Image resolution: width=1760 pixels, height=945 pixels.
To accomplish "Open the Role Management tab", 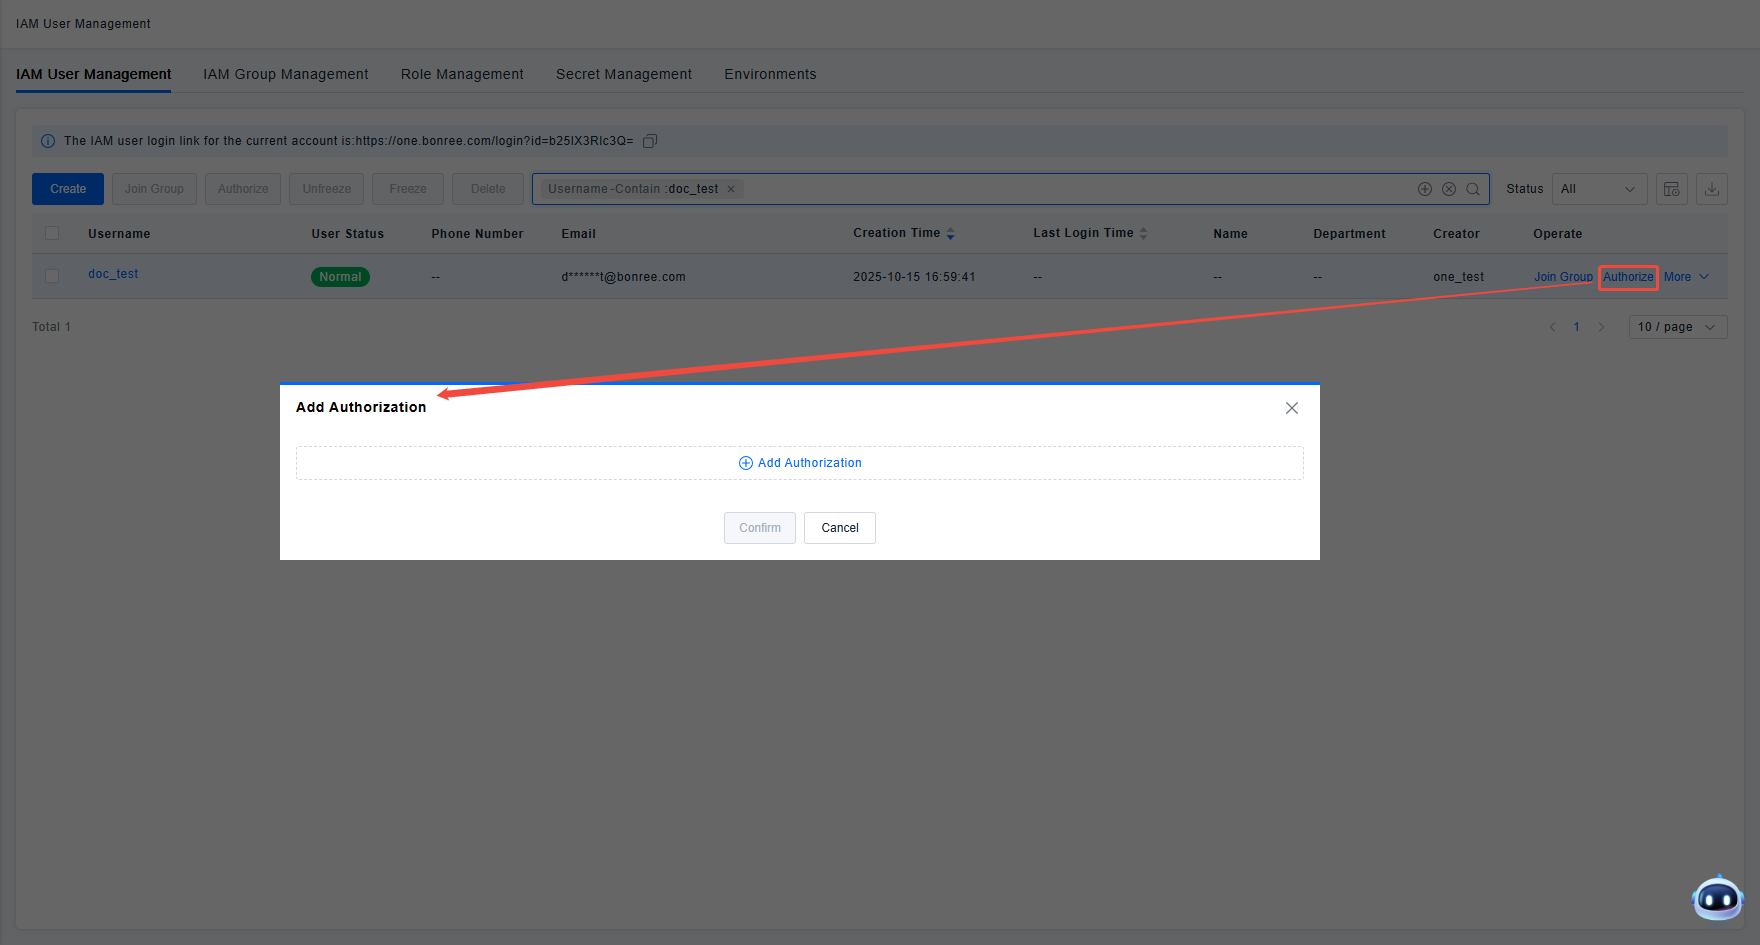I will [x=462, y=74].
